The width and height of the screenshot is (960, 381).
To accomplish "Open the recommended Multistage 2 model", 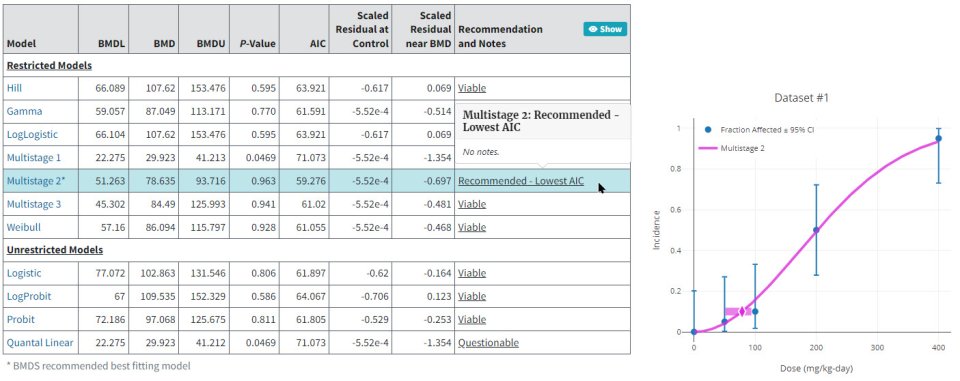I will (x=36, y=181).
